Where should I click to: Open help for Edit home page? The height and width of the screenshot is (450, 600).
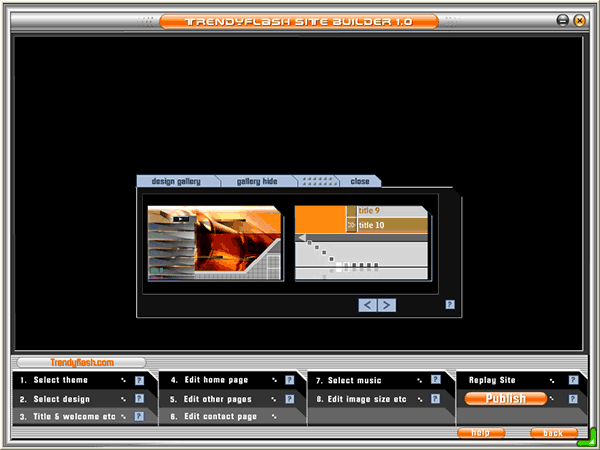(290, 380)
